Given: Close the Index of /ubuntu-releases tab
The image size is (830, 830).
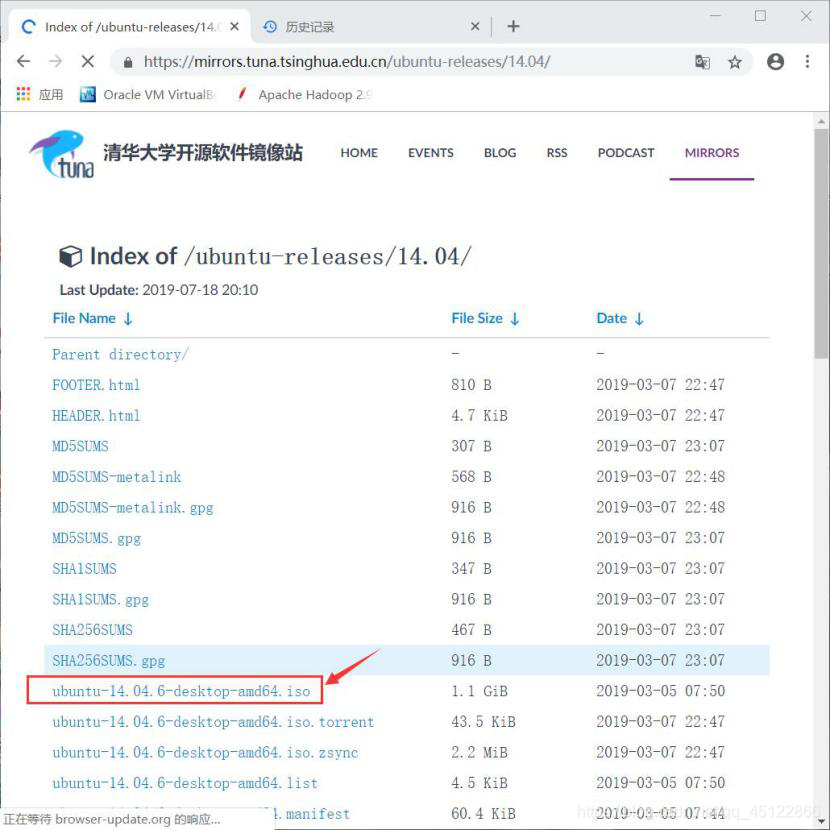Looking at the screenshot, I should [234, 26].
